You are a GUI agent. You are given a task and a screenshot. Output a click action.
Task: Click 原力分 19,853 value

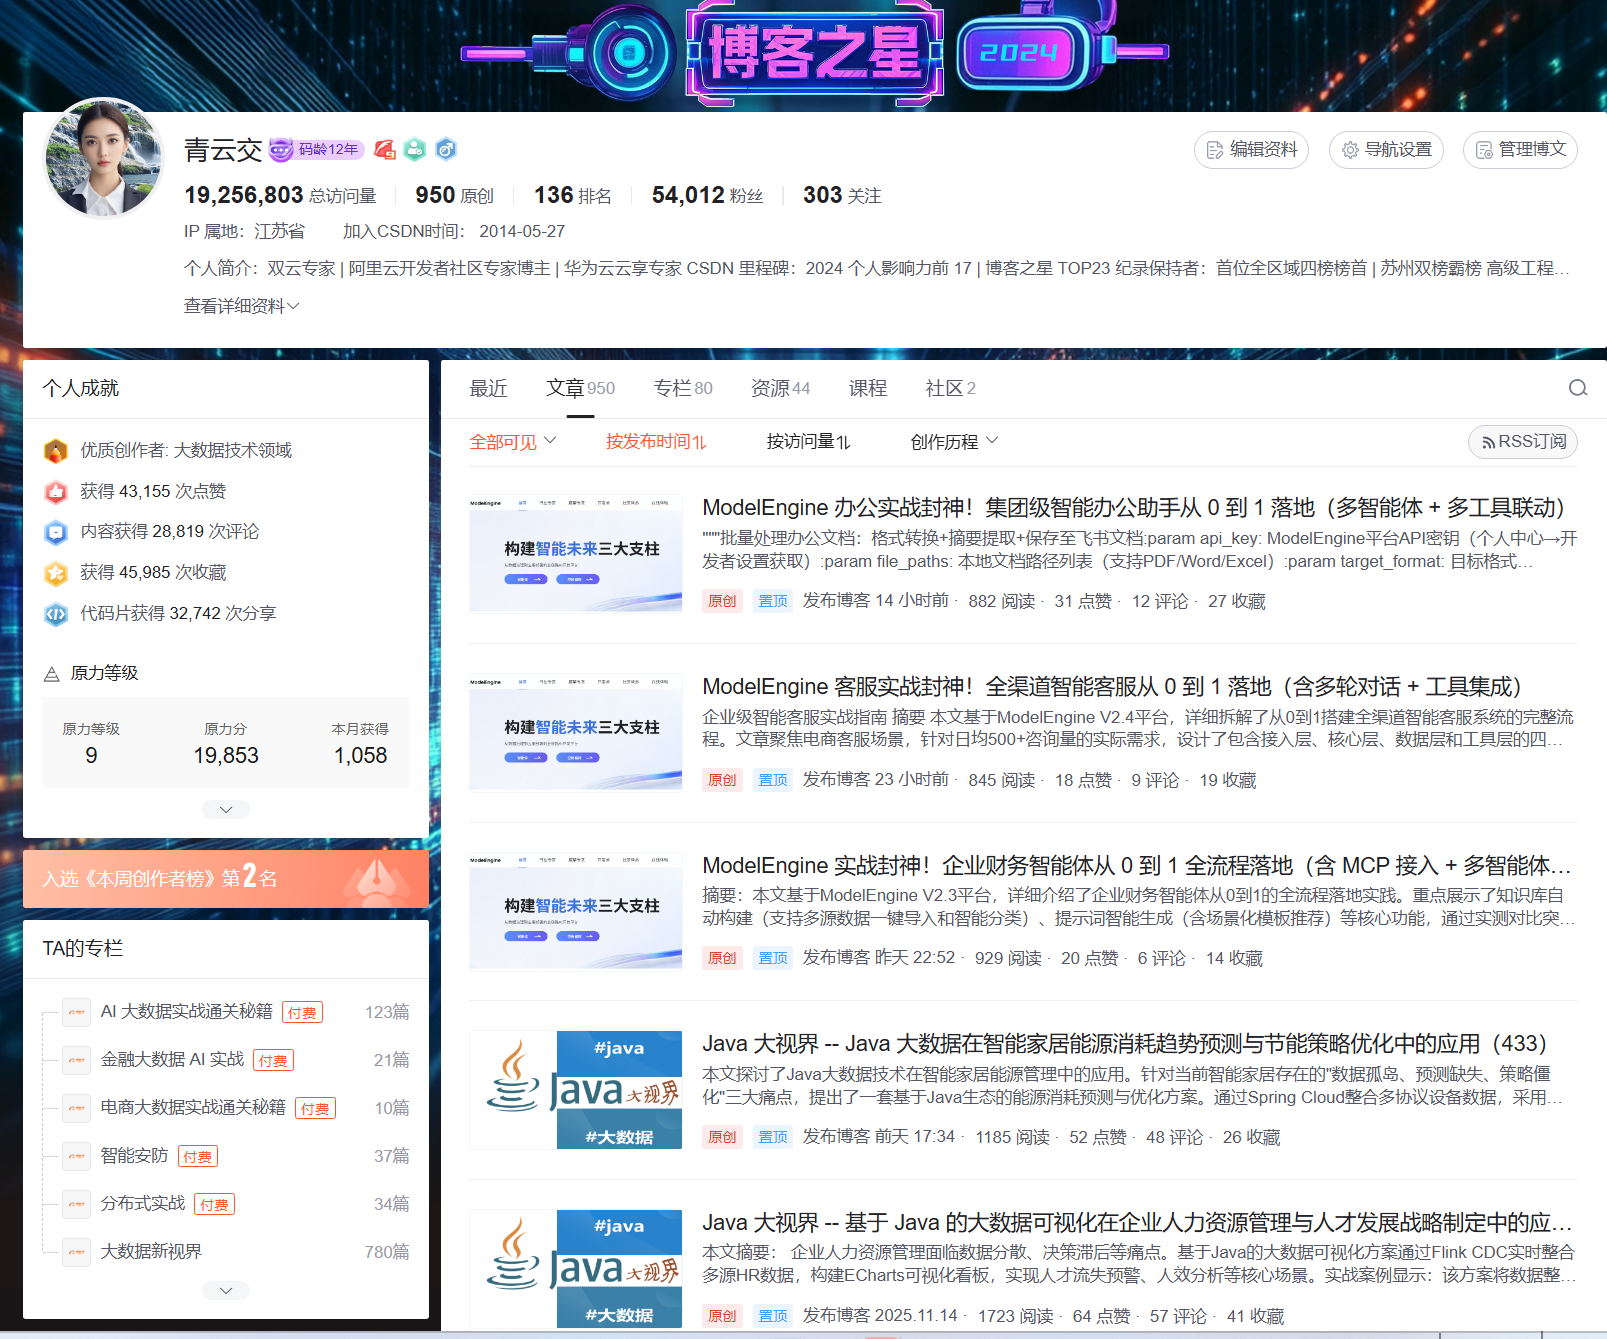pyautogui.click(x=226, y=756)
